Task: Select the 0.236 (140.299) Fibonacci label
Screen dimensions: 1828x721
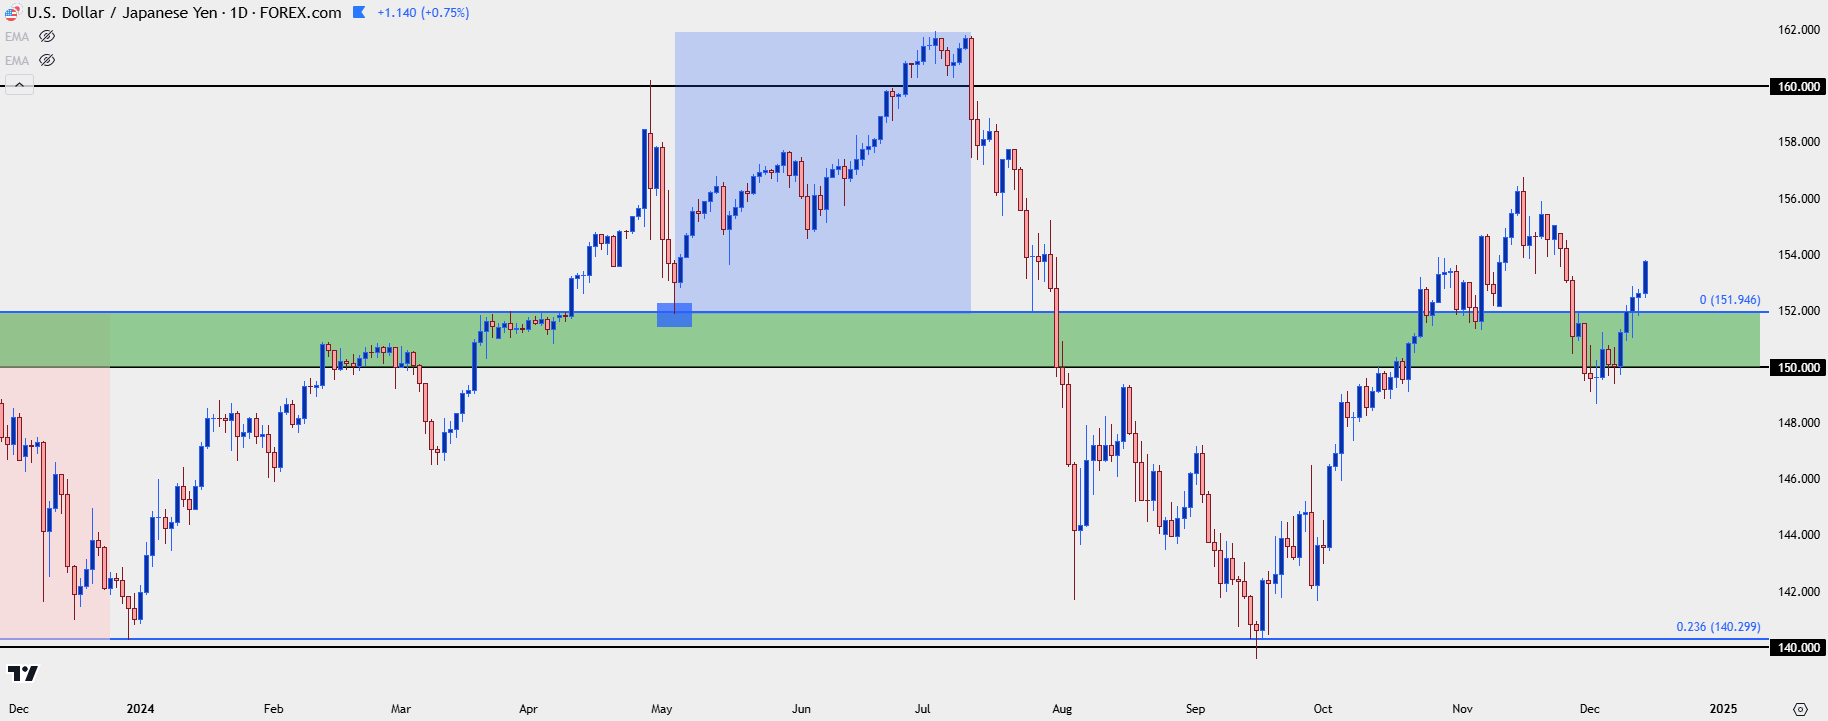Action: coord(1718,627)
